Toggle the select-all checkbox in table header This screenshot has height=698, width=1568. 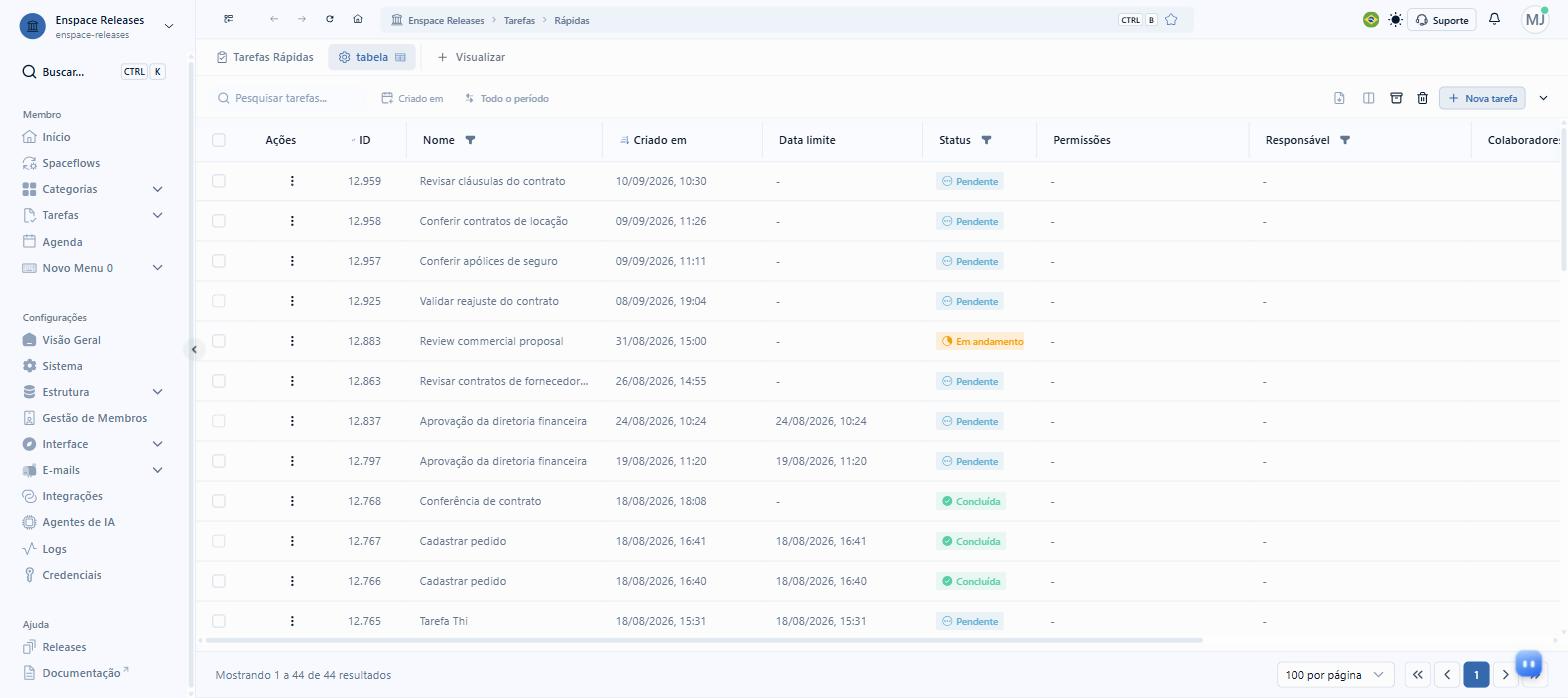[219, 140]
